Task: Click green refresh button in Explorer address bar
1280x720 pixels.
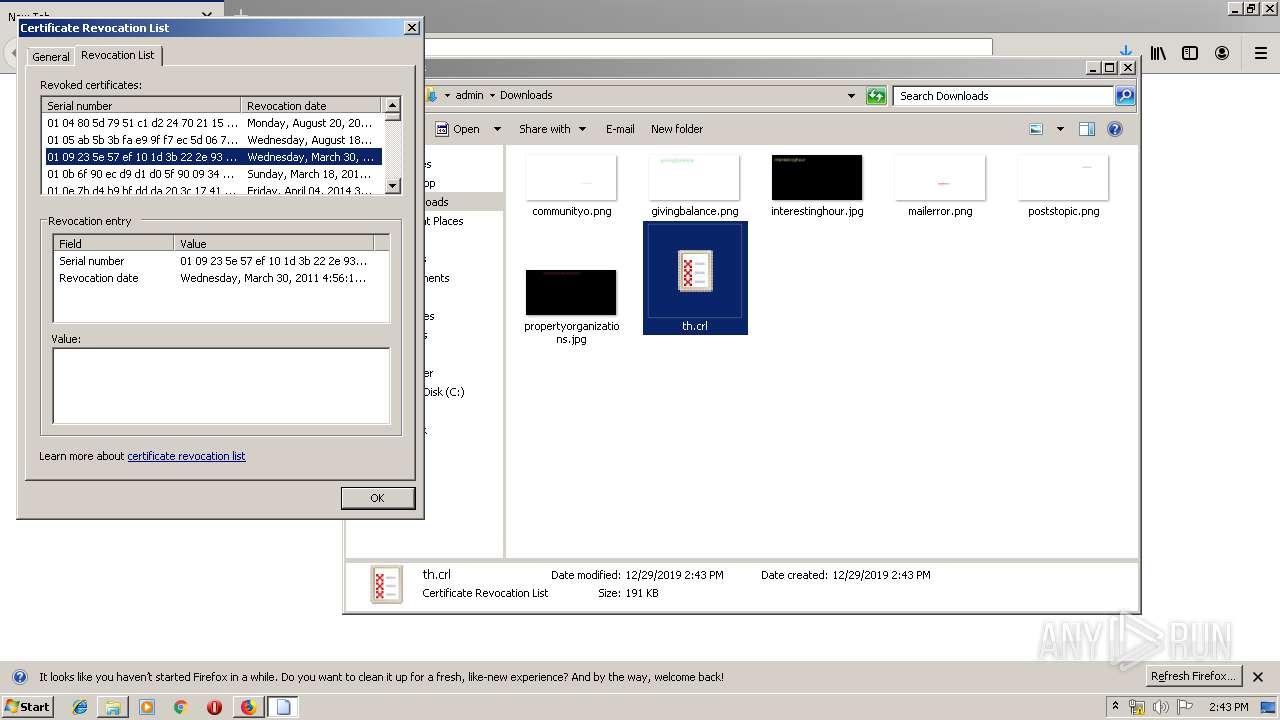Action: pyautogui.click(x=876, y=96)
